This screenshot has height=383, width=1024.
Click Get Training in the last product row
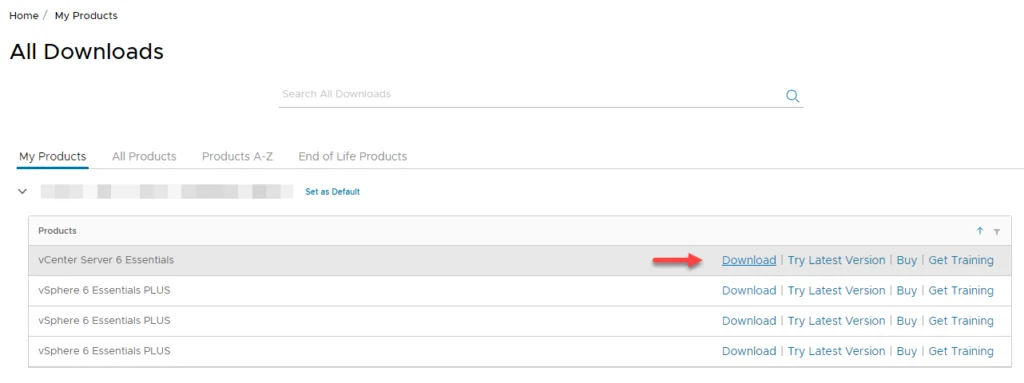click(961, 351)
